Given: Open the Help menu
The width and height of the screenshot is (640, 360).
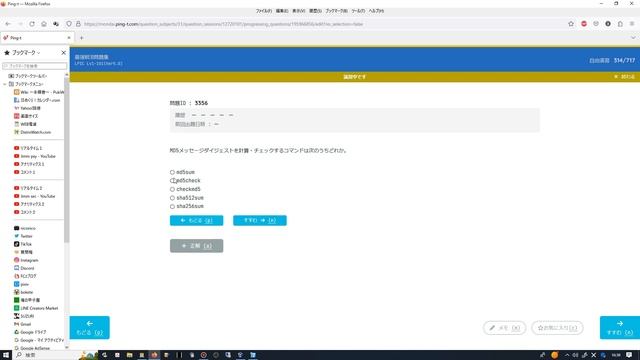Looking at the screenshot, I should point(376,11).
